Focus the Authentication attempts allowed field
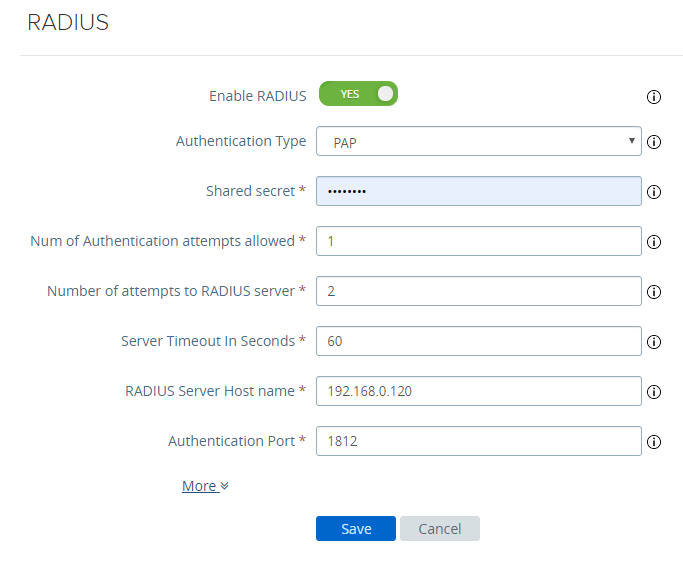683x561 pixels. tap(478, 241)
